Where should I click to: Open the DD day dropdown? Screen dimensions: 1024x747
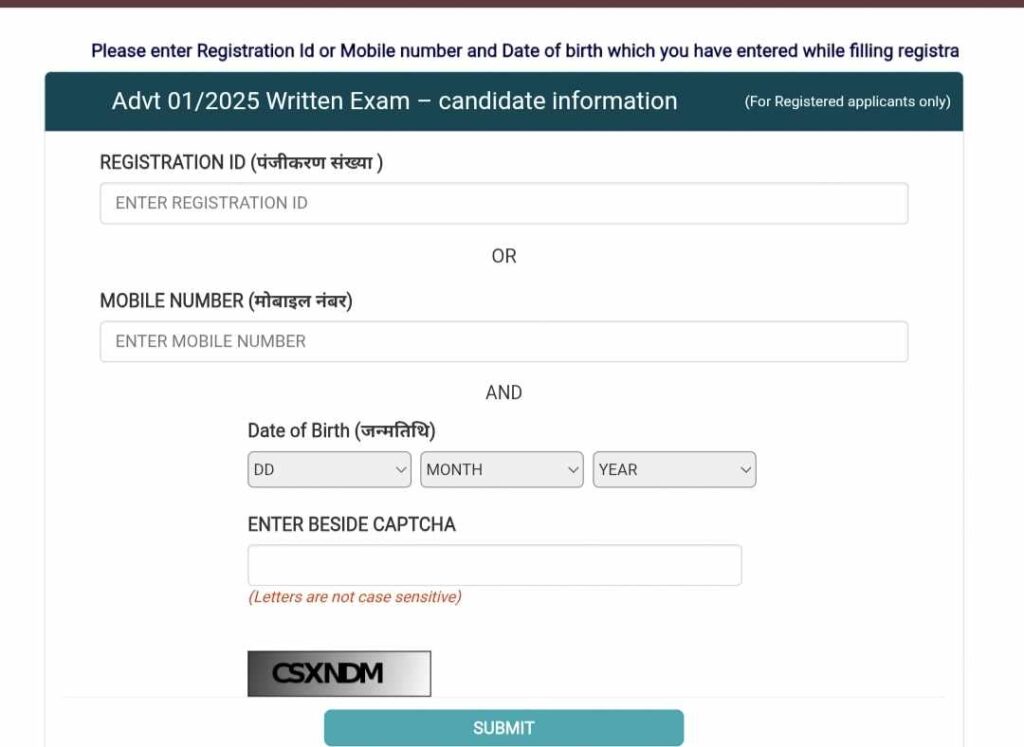tap(329, 469)
